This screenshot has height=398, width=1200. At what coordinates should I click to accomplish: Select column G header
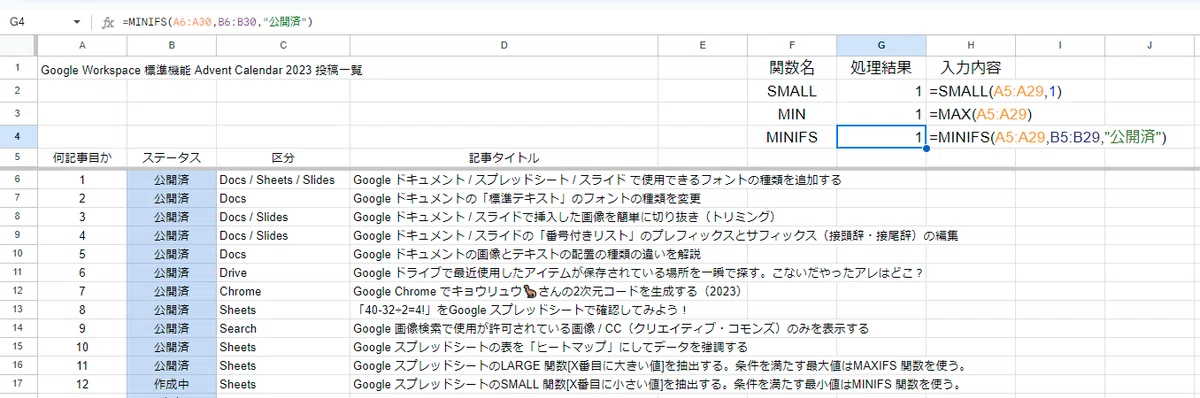881,45
